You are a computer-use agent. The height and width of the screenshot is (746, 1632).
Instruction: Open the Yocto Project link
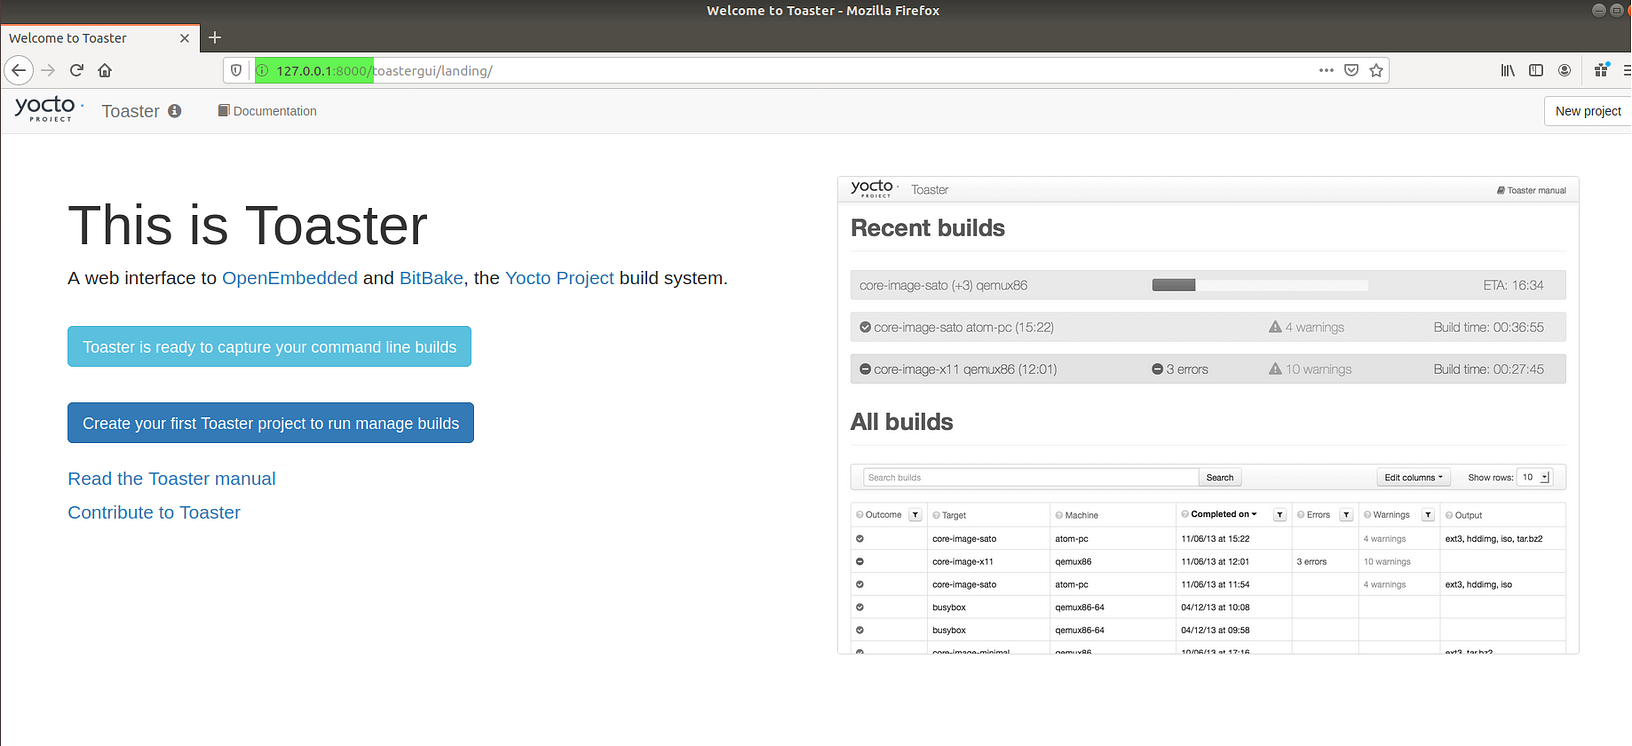tap(559, 278)
